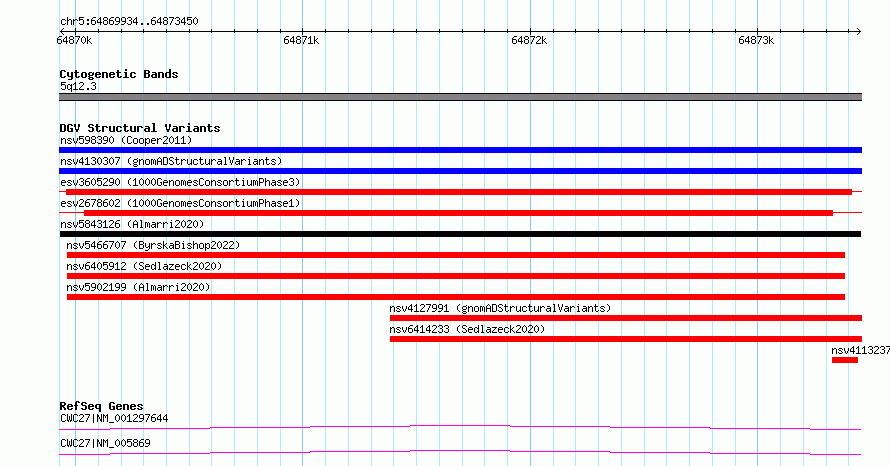Click the red nsv6414233 variant bar
The image size is (890, 466).
click(626, 339)
